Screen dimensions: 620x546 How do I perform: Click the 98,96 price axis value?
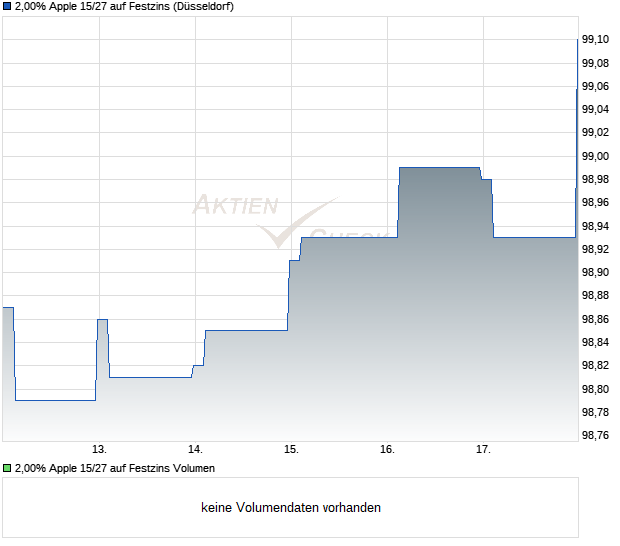(x=595, y=202)
